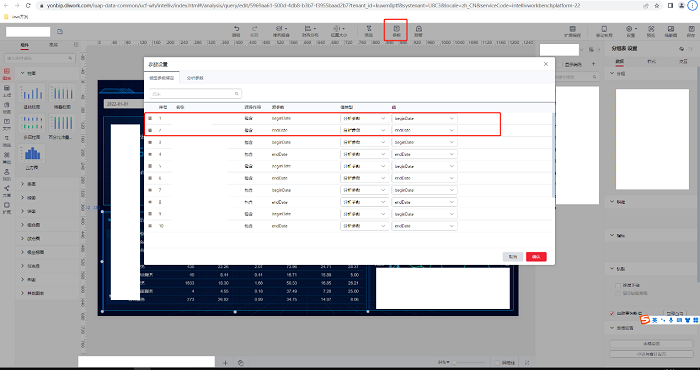
Task: Toggle the checkbox beside the zoom slider
Action: [x=497, y=363]
